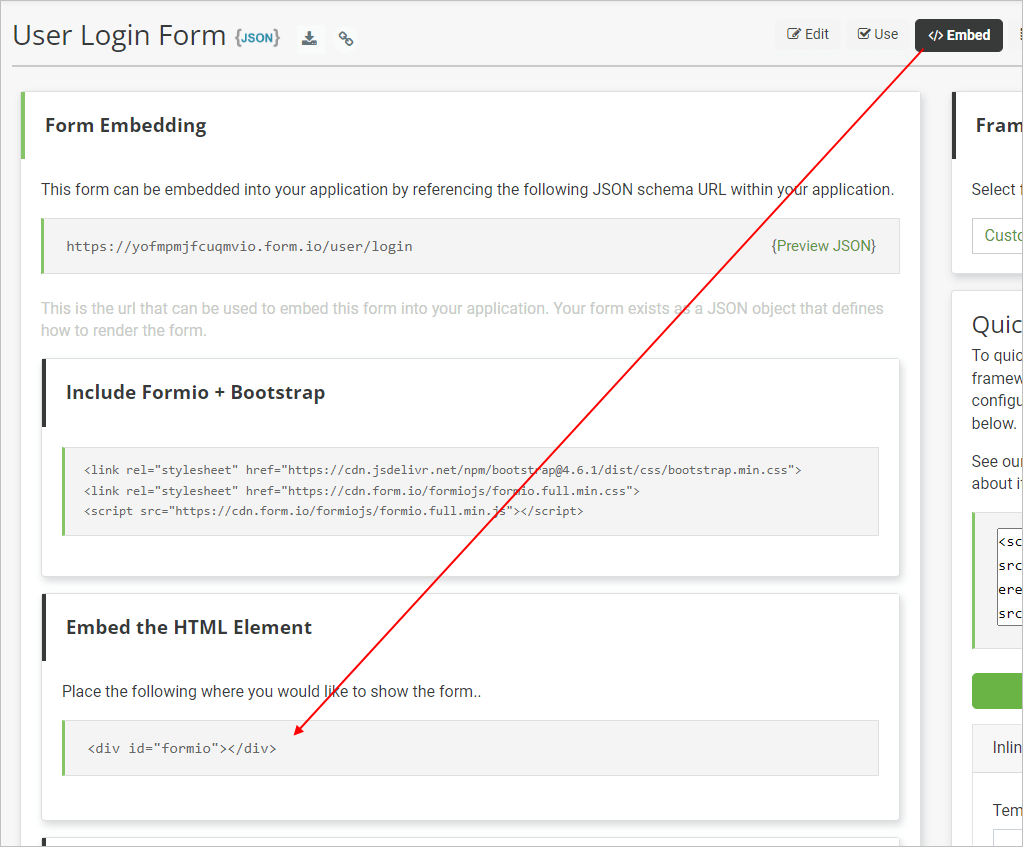This screenshot has height=847, width=1023.
Task: Click the Use button
Action: click(877, 33)
